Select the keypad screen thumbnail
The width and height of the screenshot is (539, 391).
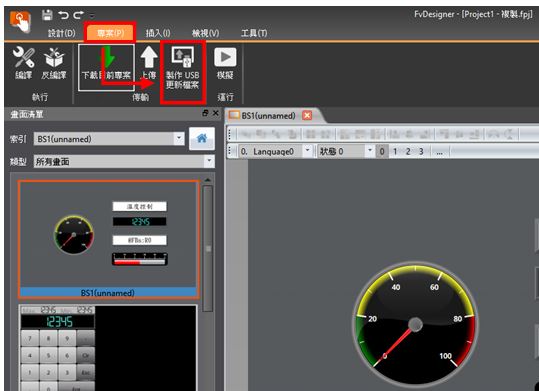tap(108, 348)
